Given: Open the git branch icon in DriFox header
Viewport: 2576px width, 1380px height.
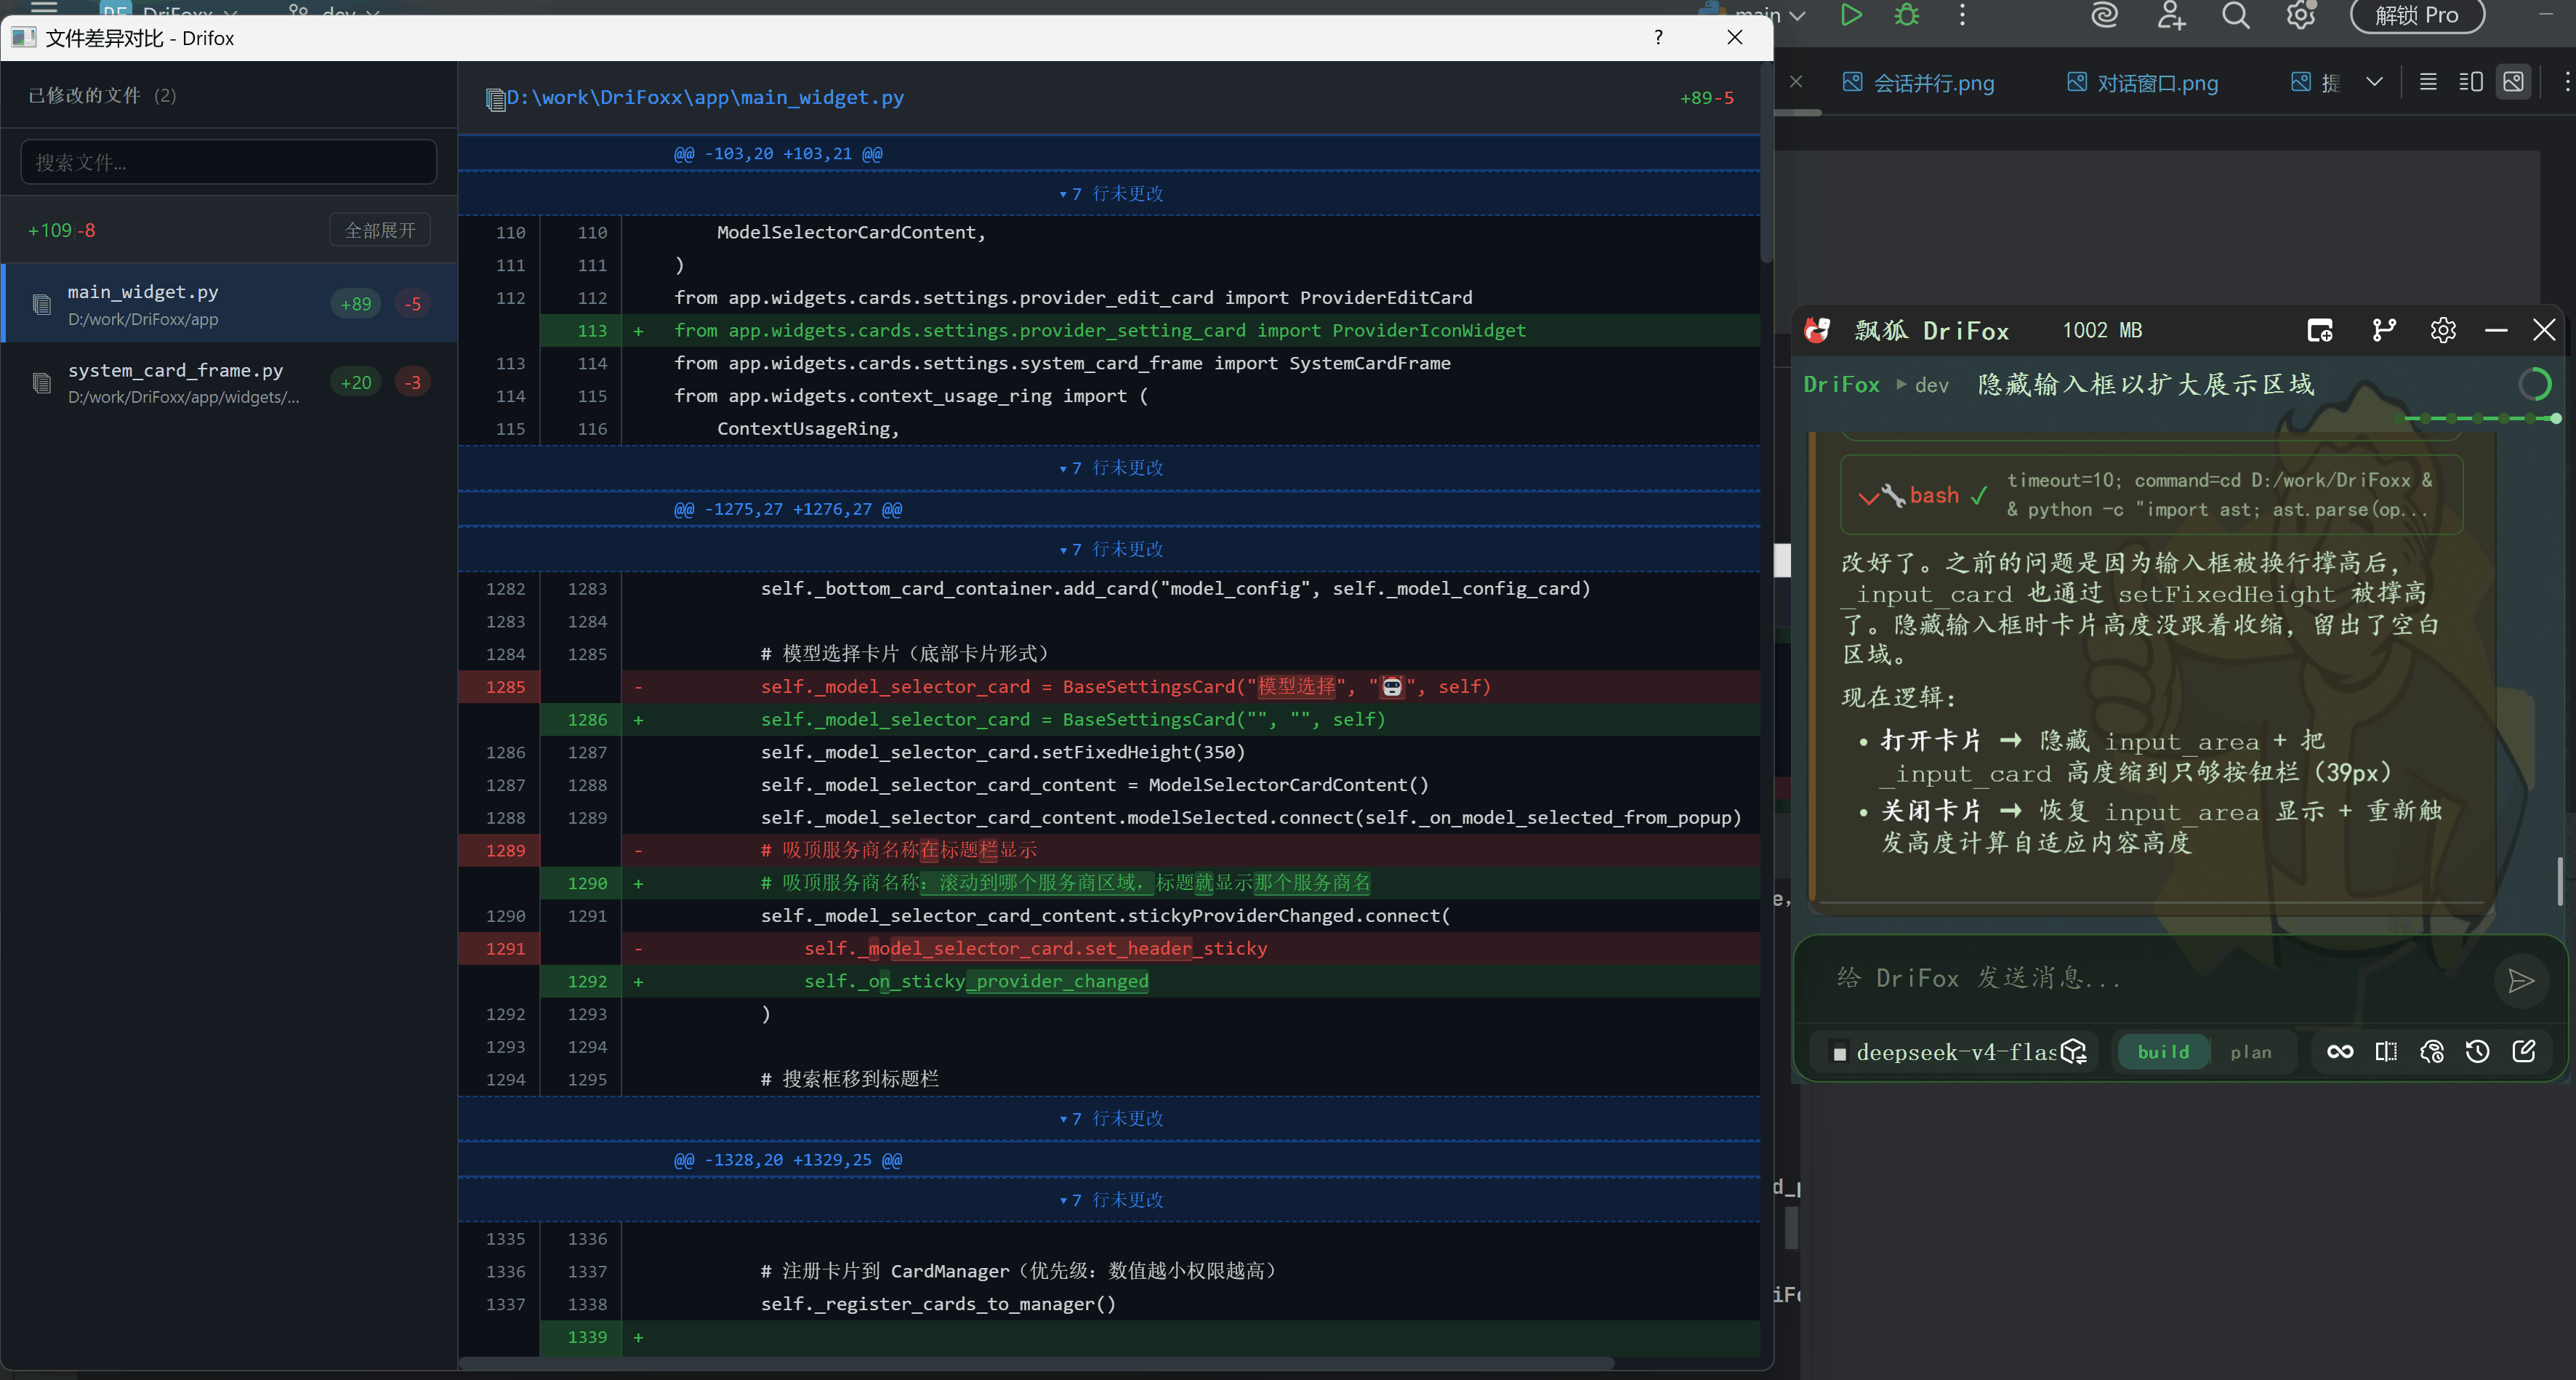Looking at the screenshot, I should tap(2384, 330).
